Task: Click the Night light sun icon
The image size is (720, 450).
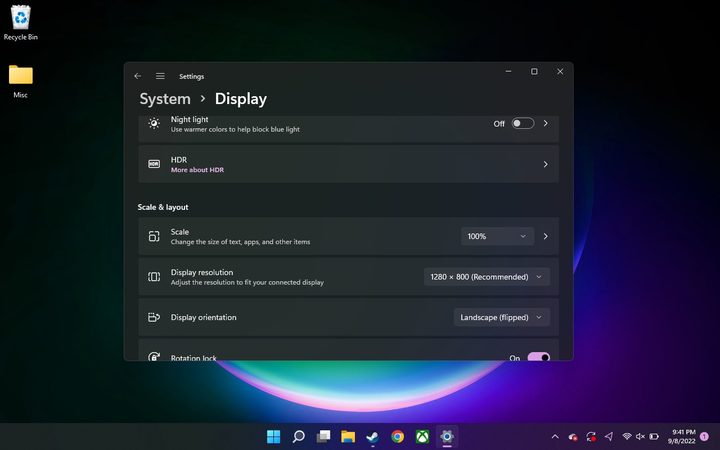Action: tap(154, 123)
